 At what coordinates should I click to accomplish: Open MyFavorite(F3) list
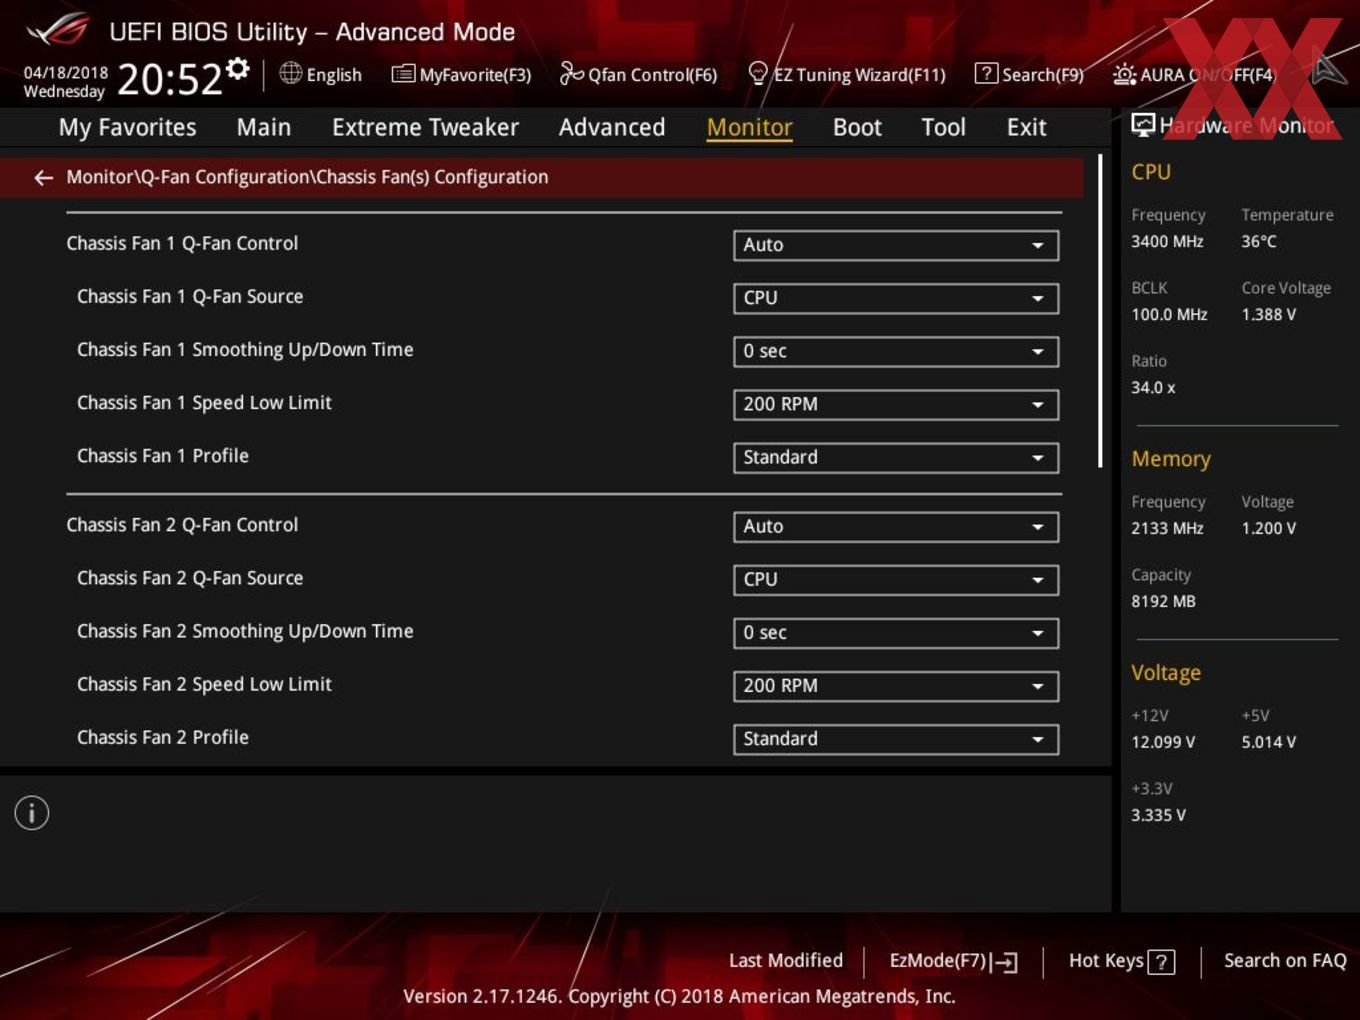[461, 74]
